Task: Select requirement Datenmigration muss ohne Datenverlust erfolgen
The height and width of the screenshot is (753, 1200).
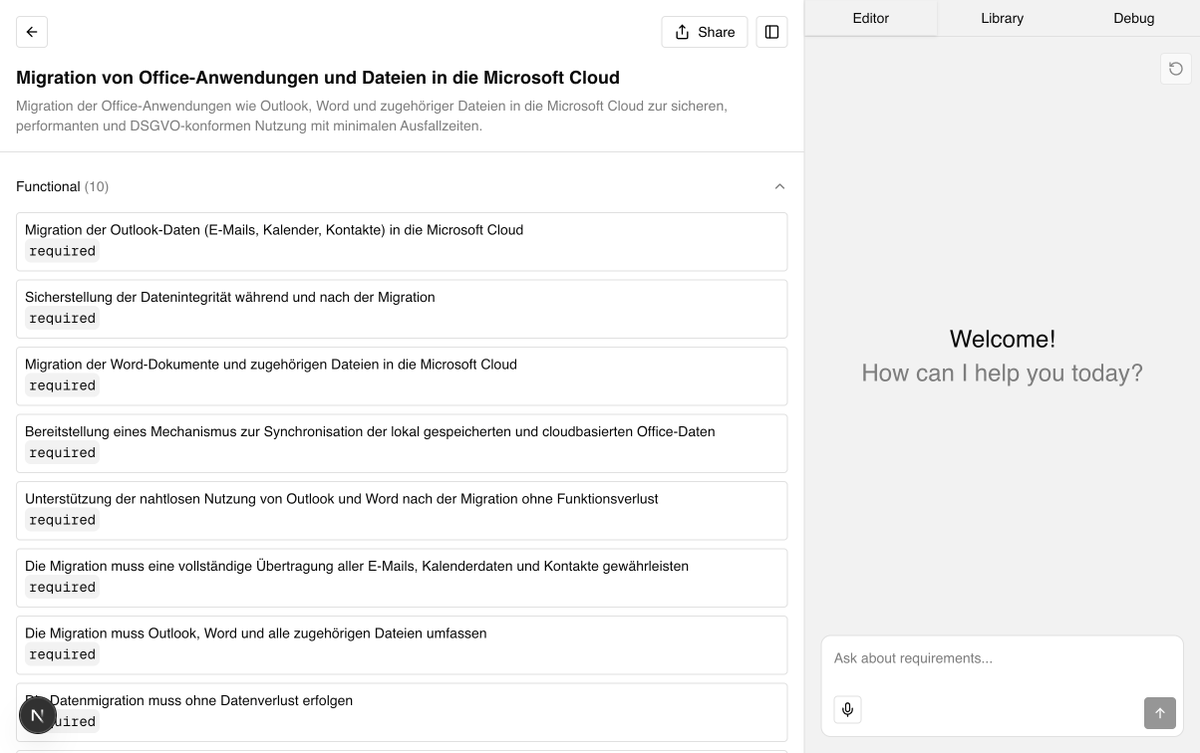Action: tap(402, 712)
